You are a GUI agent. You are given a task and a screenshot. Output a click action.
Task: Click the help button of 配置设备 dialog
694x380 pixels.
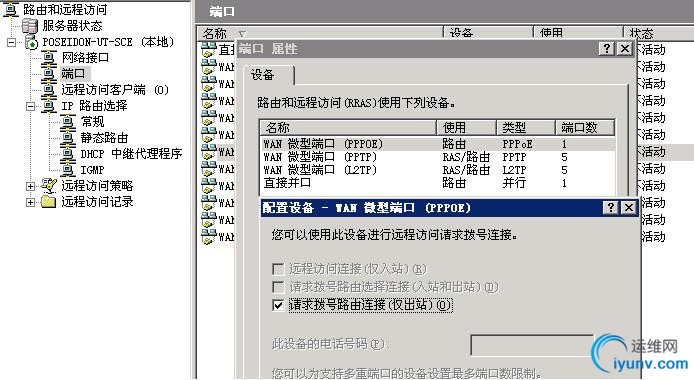(x=610, y=207)
